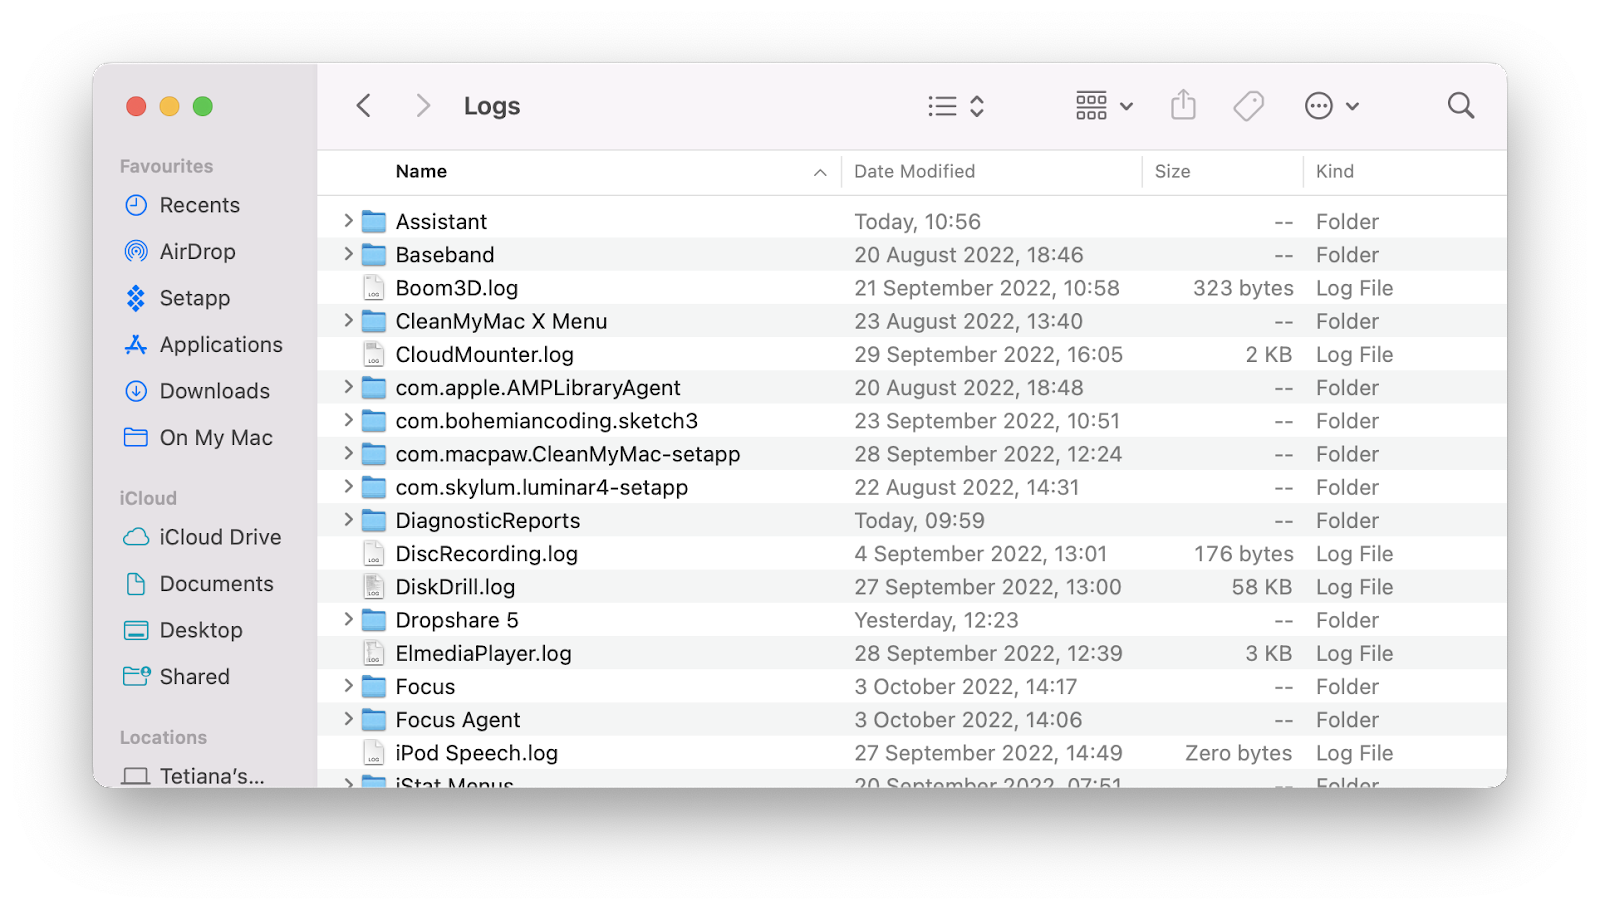Sort by the Date Modified column
This screenshot has width=1600, height=910.
(x=914, y=171)
